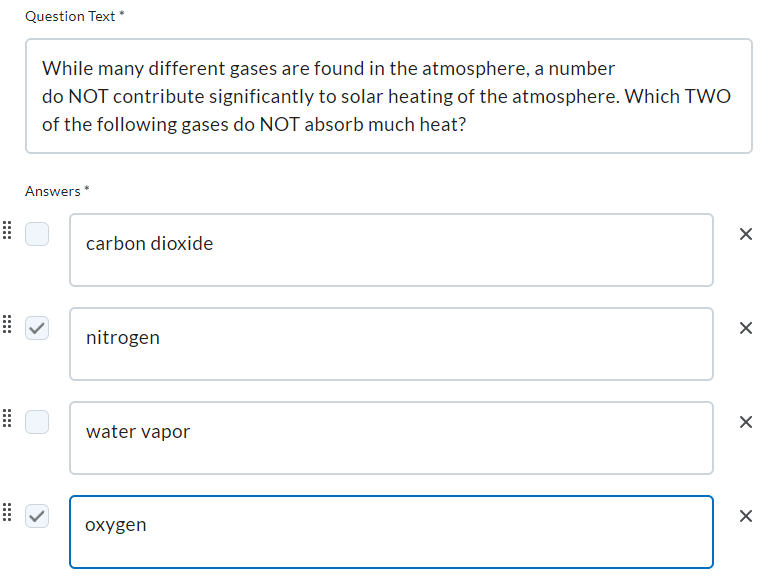Viewport: 771px width, 584px height.
Task: Click the oxygen answer text box
Action: point(391,531)
